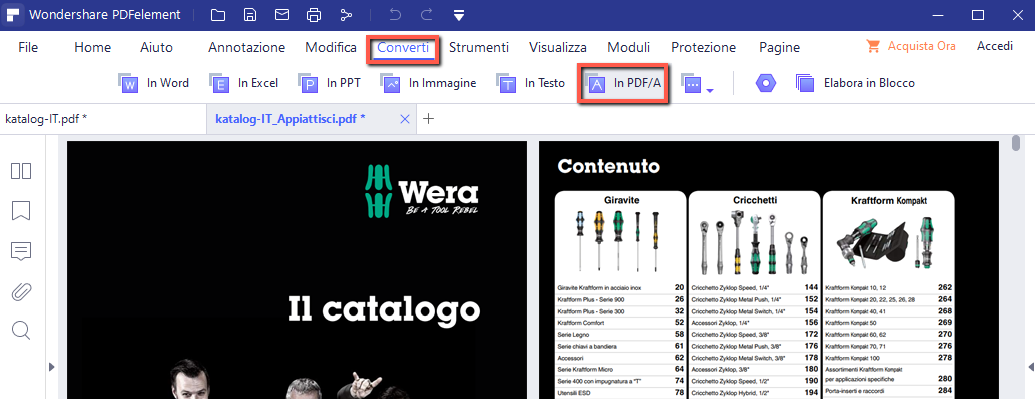Show the comments panel icon
The image size is (1035, 399).
[21, 251]
